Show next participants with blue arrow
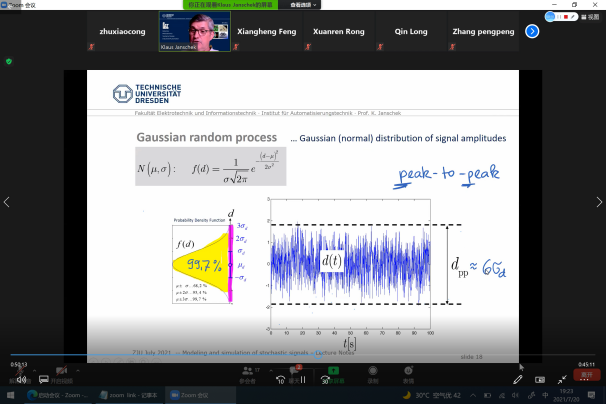This screenshot has width=606, height=404. pos(532,31)
